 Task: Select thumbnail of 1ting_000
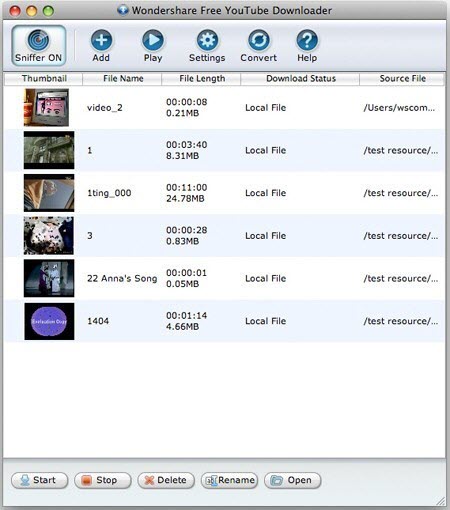click(49, 193)
